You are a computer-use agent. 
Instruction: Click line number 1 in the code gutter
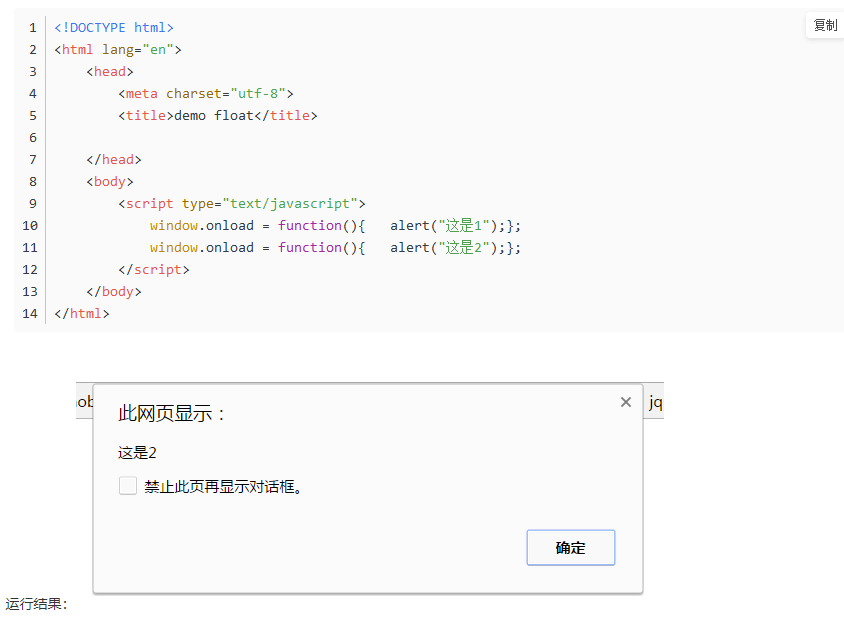32,27
